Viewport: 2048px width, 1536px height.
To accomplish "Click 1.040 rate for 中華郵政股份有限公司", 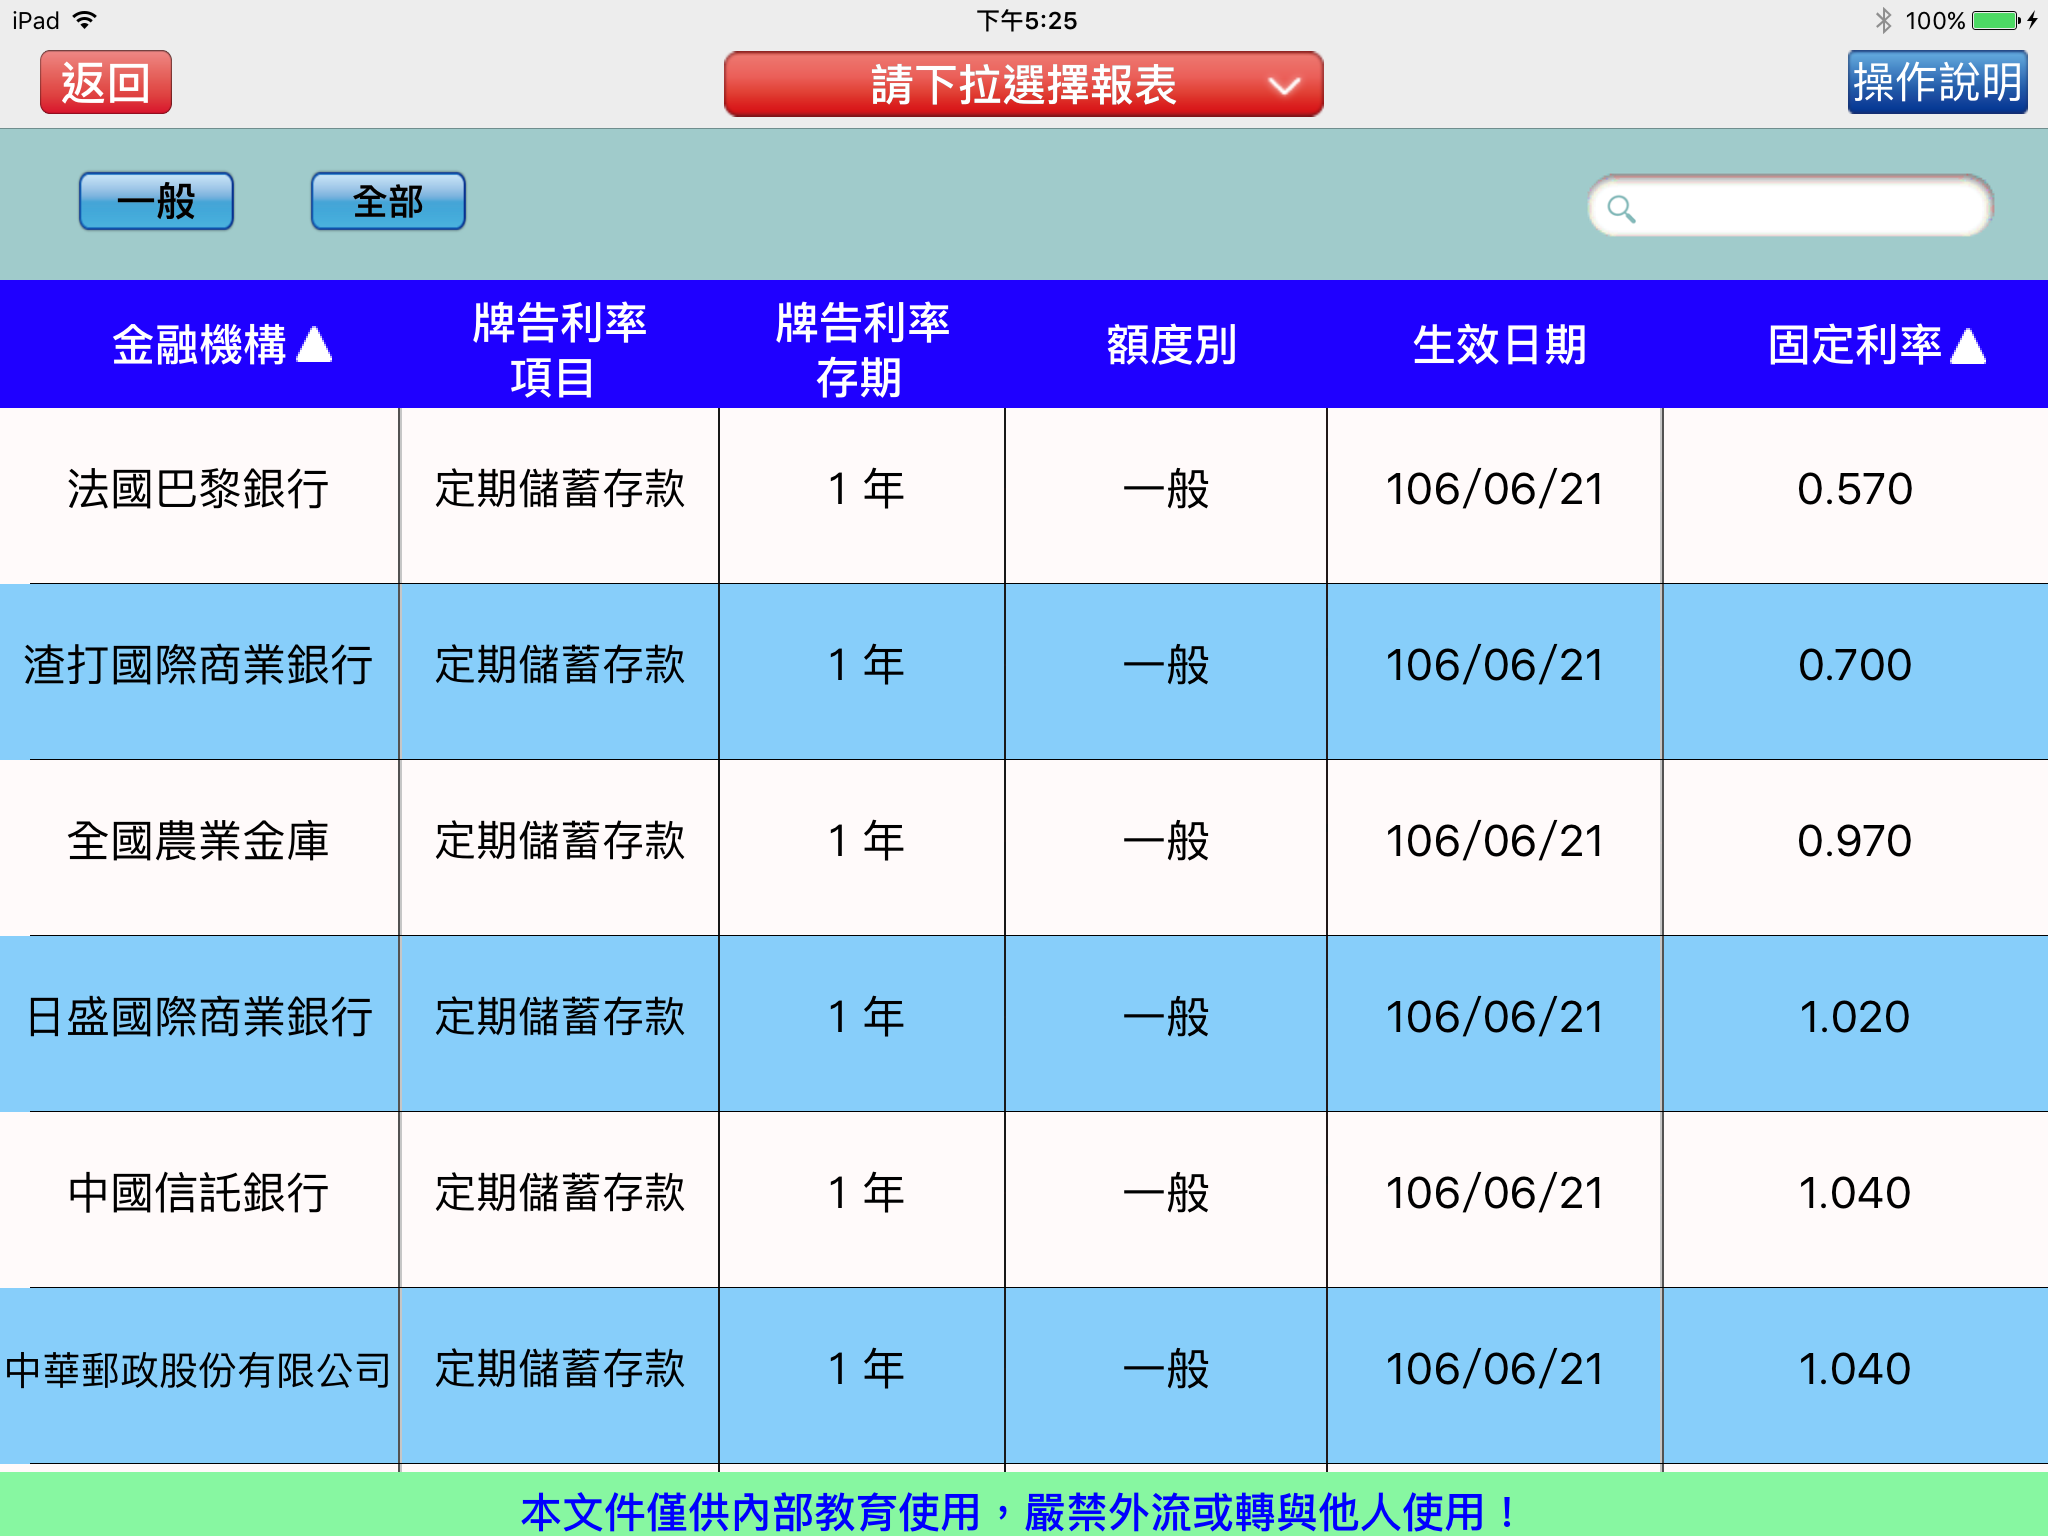I will click(1855, 1370).
